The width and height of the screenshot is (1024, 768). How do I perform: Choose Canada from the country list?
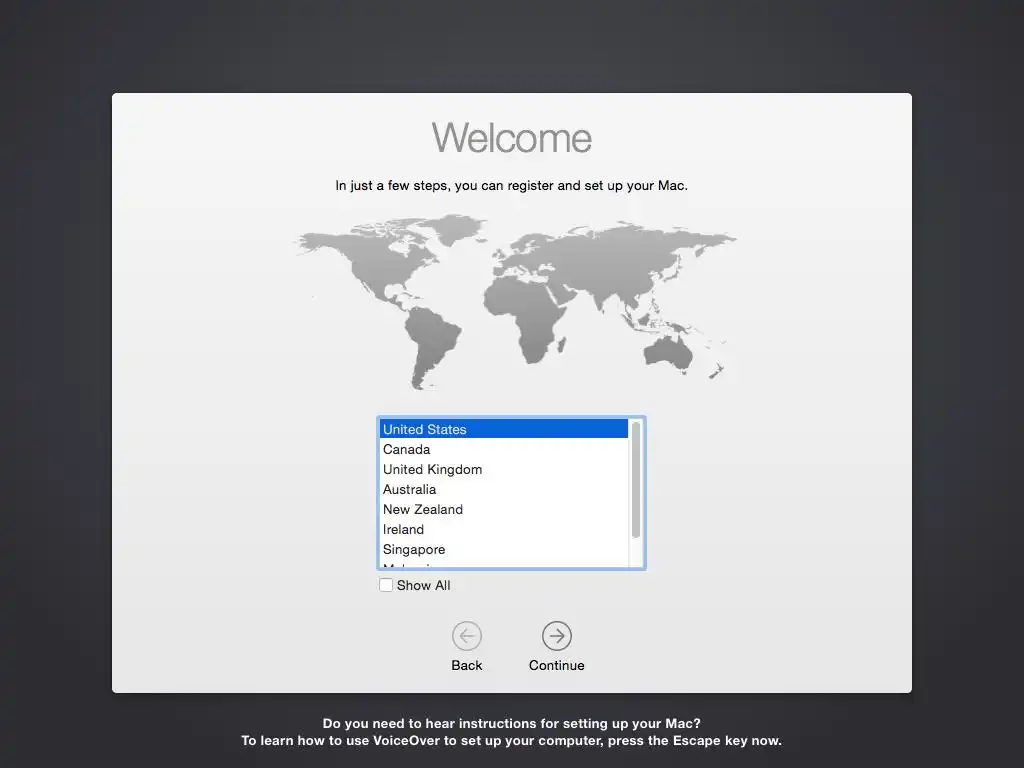pyautogui.click(x=504, y=449)
